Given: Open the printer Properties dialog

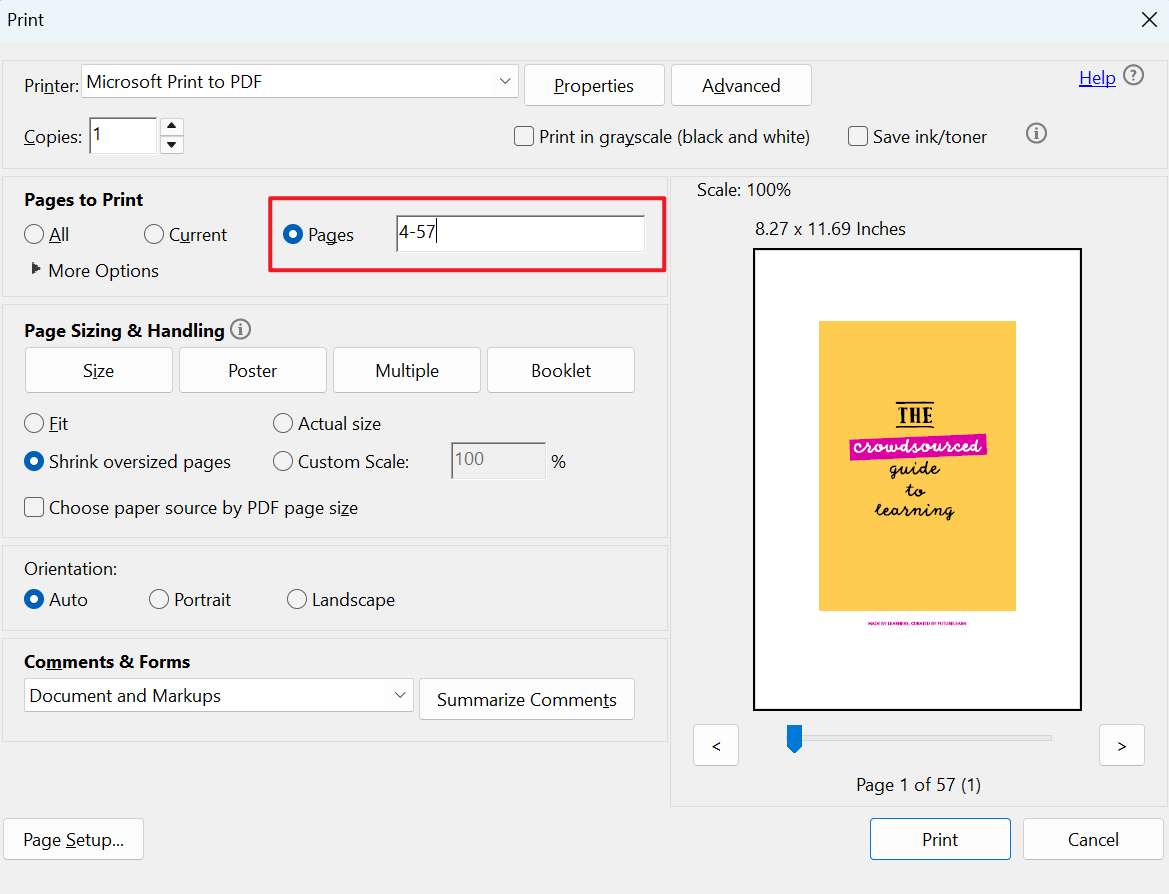Looking at the screenshot, I should [x=593, y=85].
